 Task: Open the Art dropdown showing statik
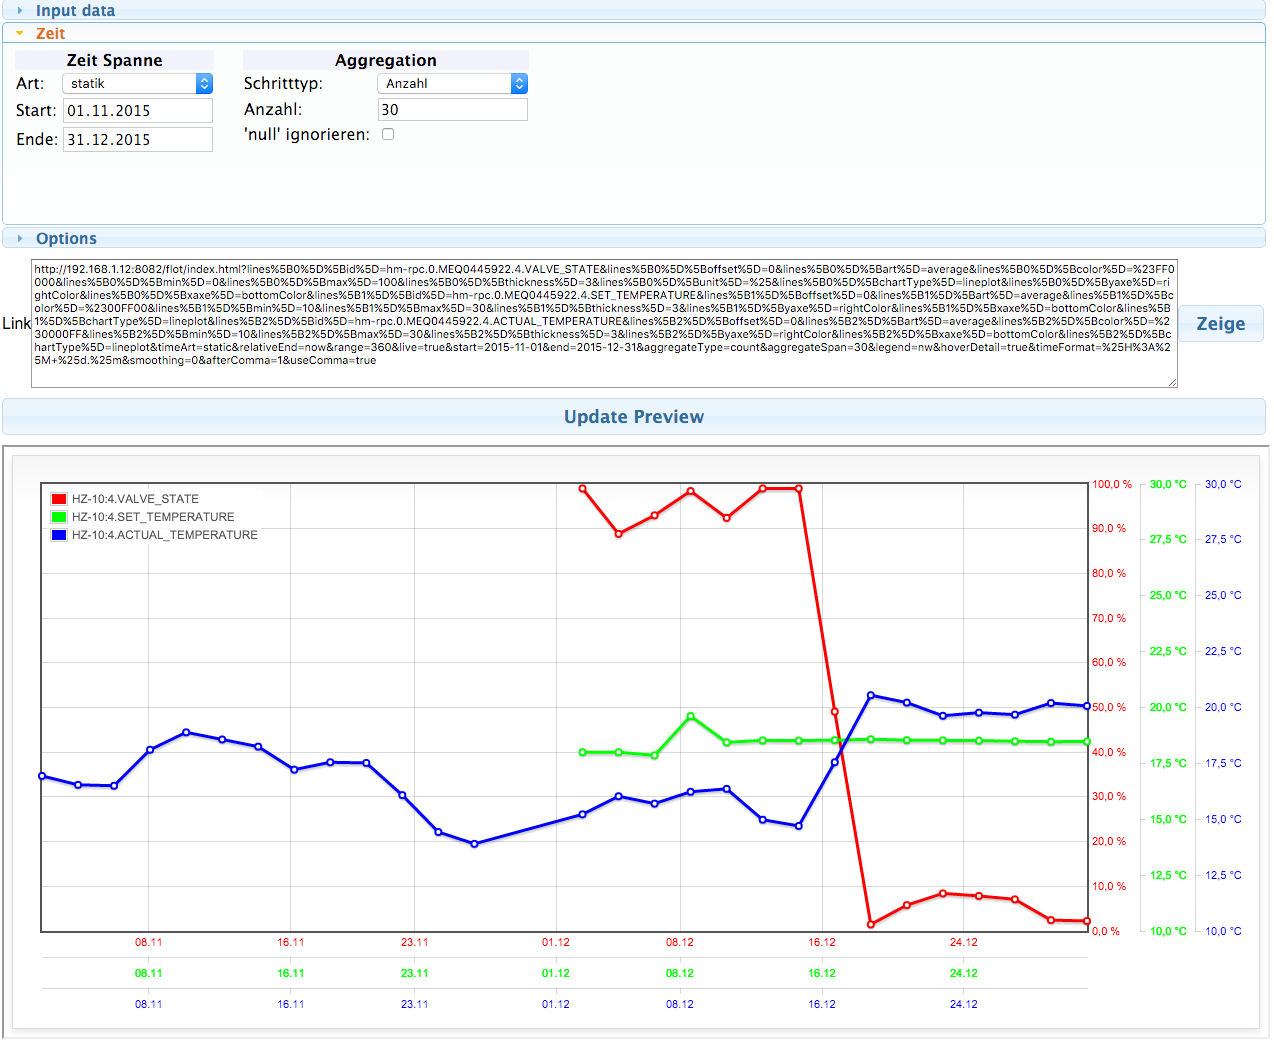[138, 84]
